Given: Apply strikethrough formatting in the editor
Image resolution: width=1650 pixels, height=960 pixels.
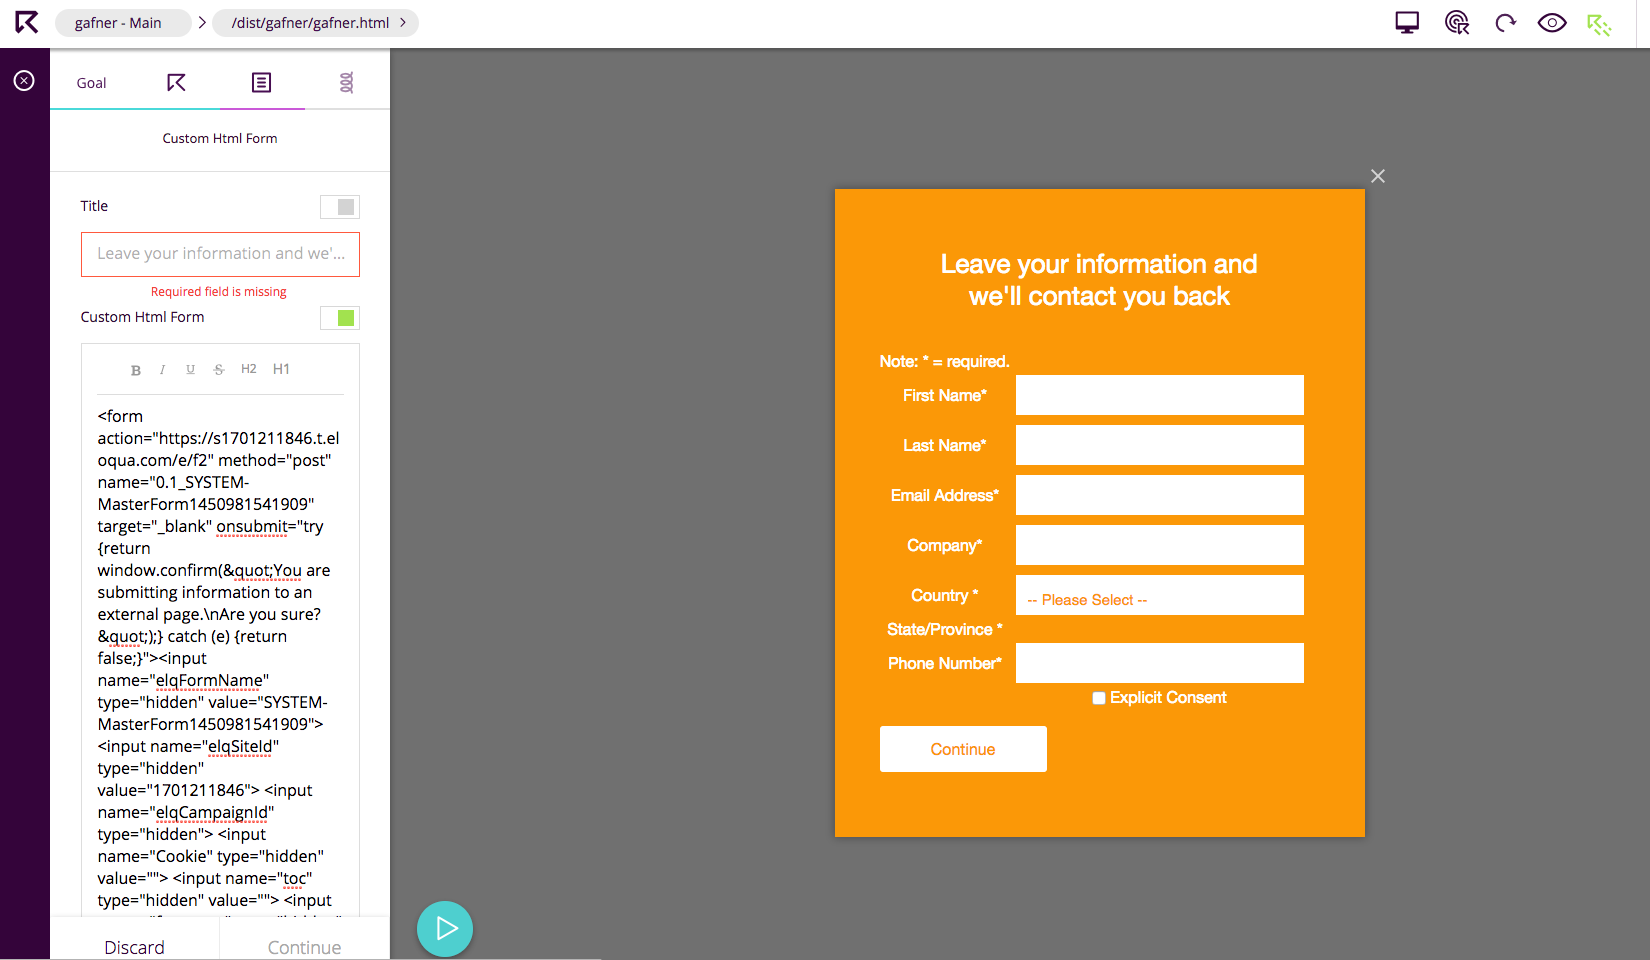Looking at the screenshot, I should click(219, 370).
